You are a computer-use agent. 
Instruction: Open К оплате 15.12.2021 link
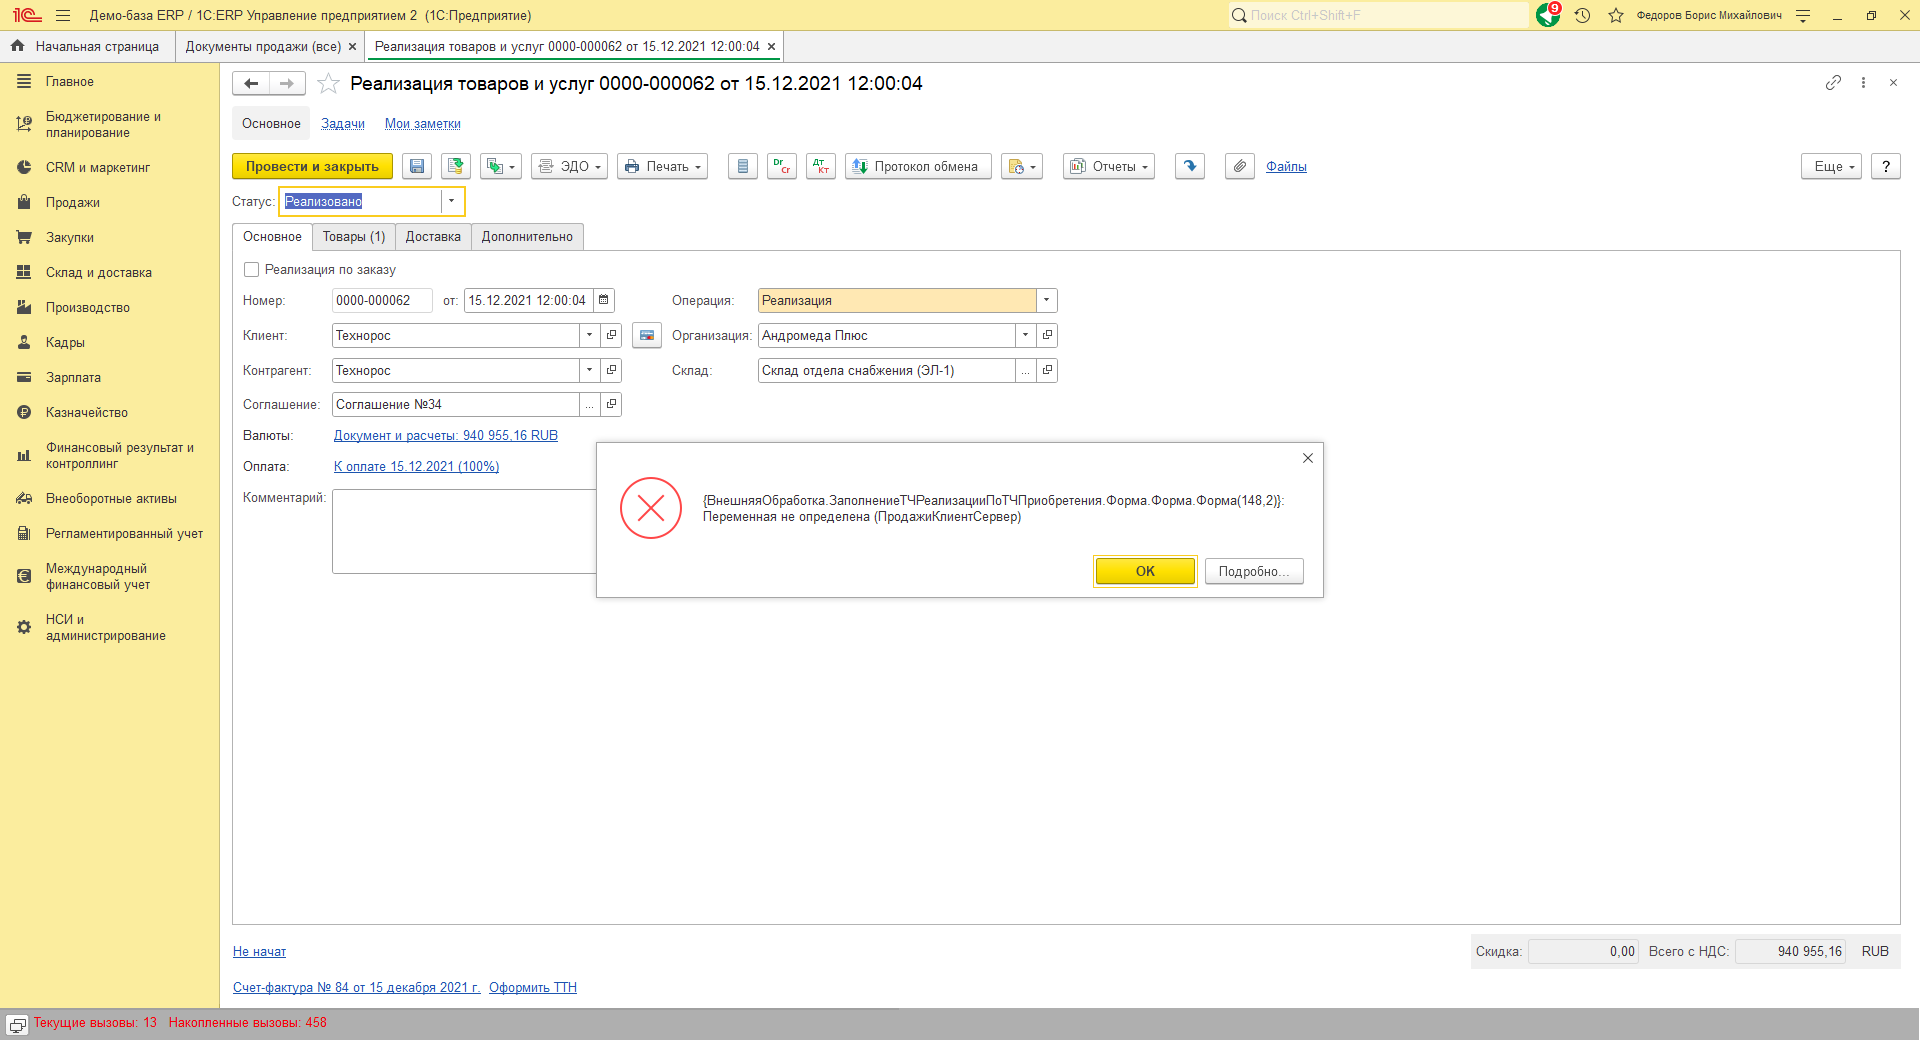pyautogui.click(x=416, y=466)
